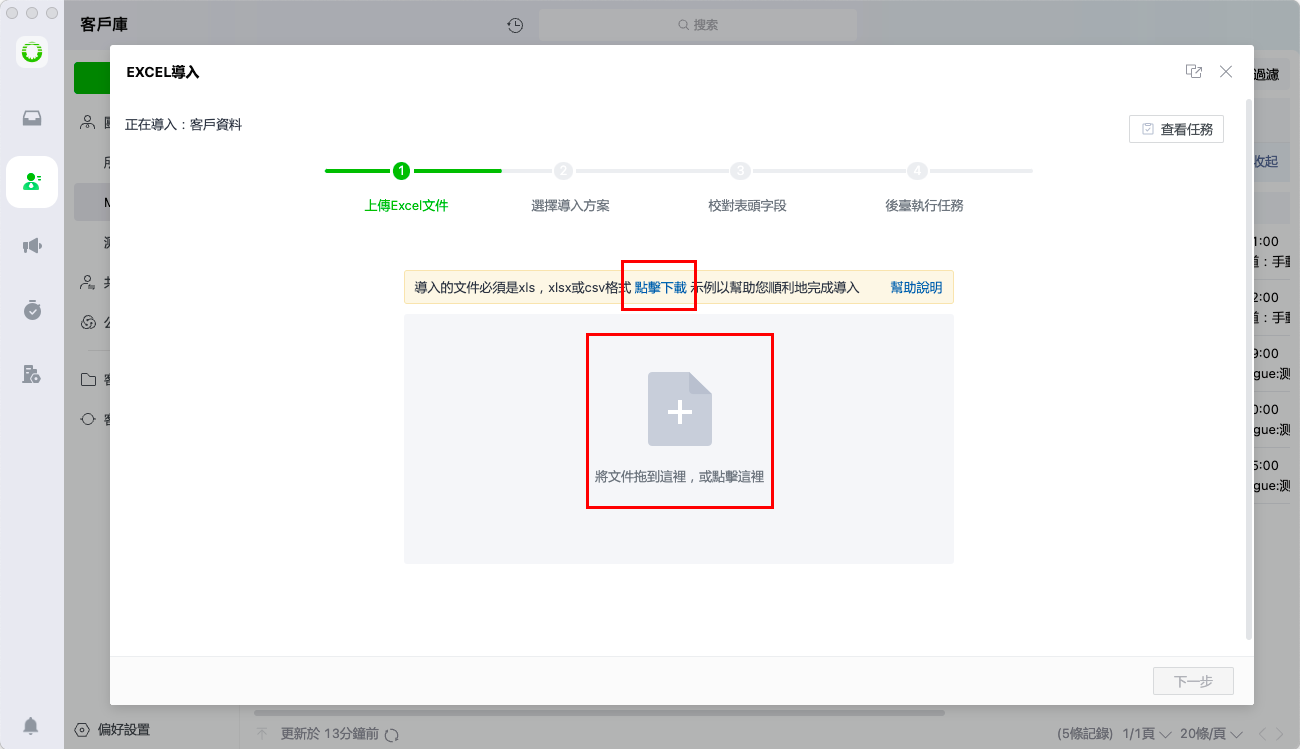The image size is (1300, 749).
Task: Open the megaphone marketing icon
Action: coord(32,246)
